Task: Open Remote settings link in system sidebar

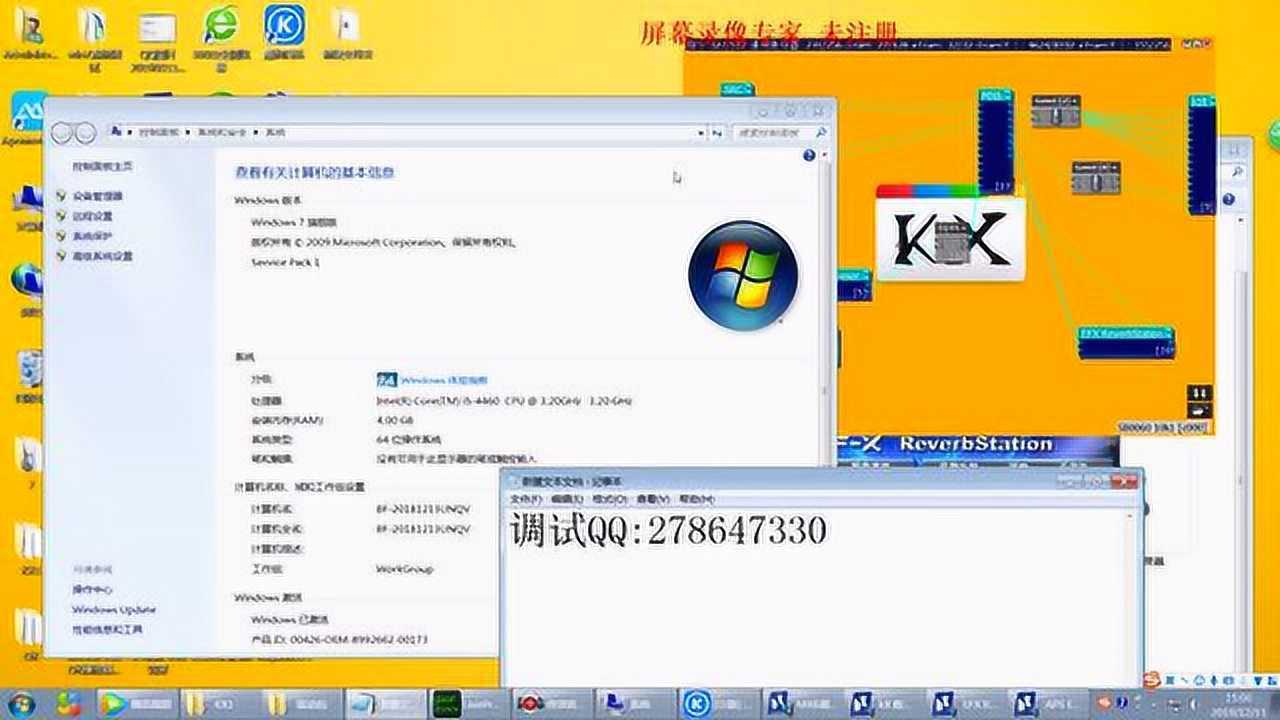Action: (x=92, y=216)
